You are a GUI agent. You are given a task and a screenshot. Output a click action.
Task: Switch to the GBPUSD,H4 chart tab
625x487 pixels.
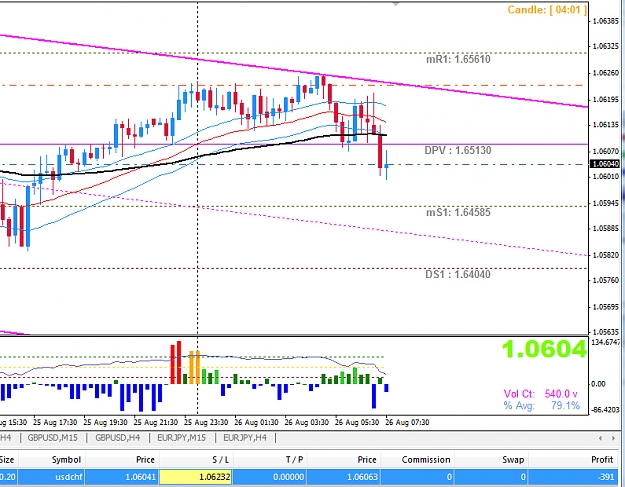click(x=118, y=438)
